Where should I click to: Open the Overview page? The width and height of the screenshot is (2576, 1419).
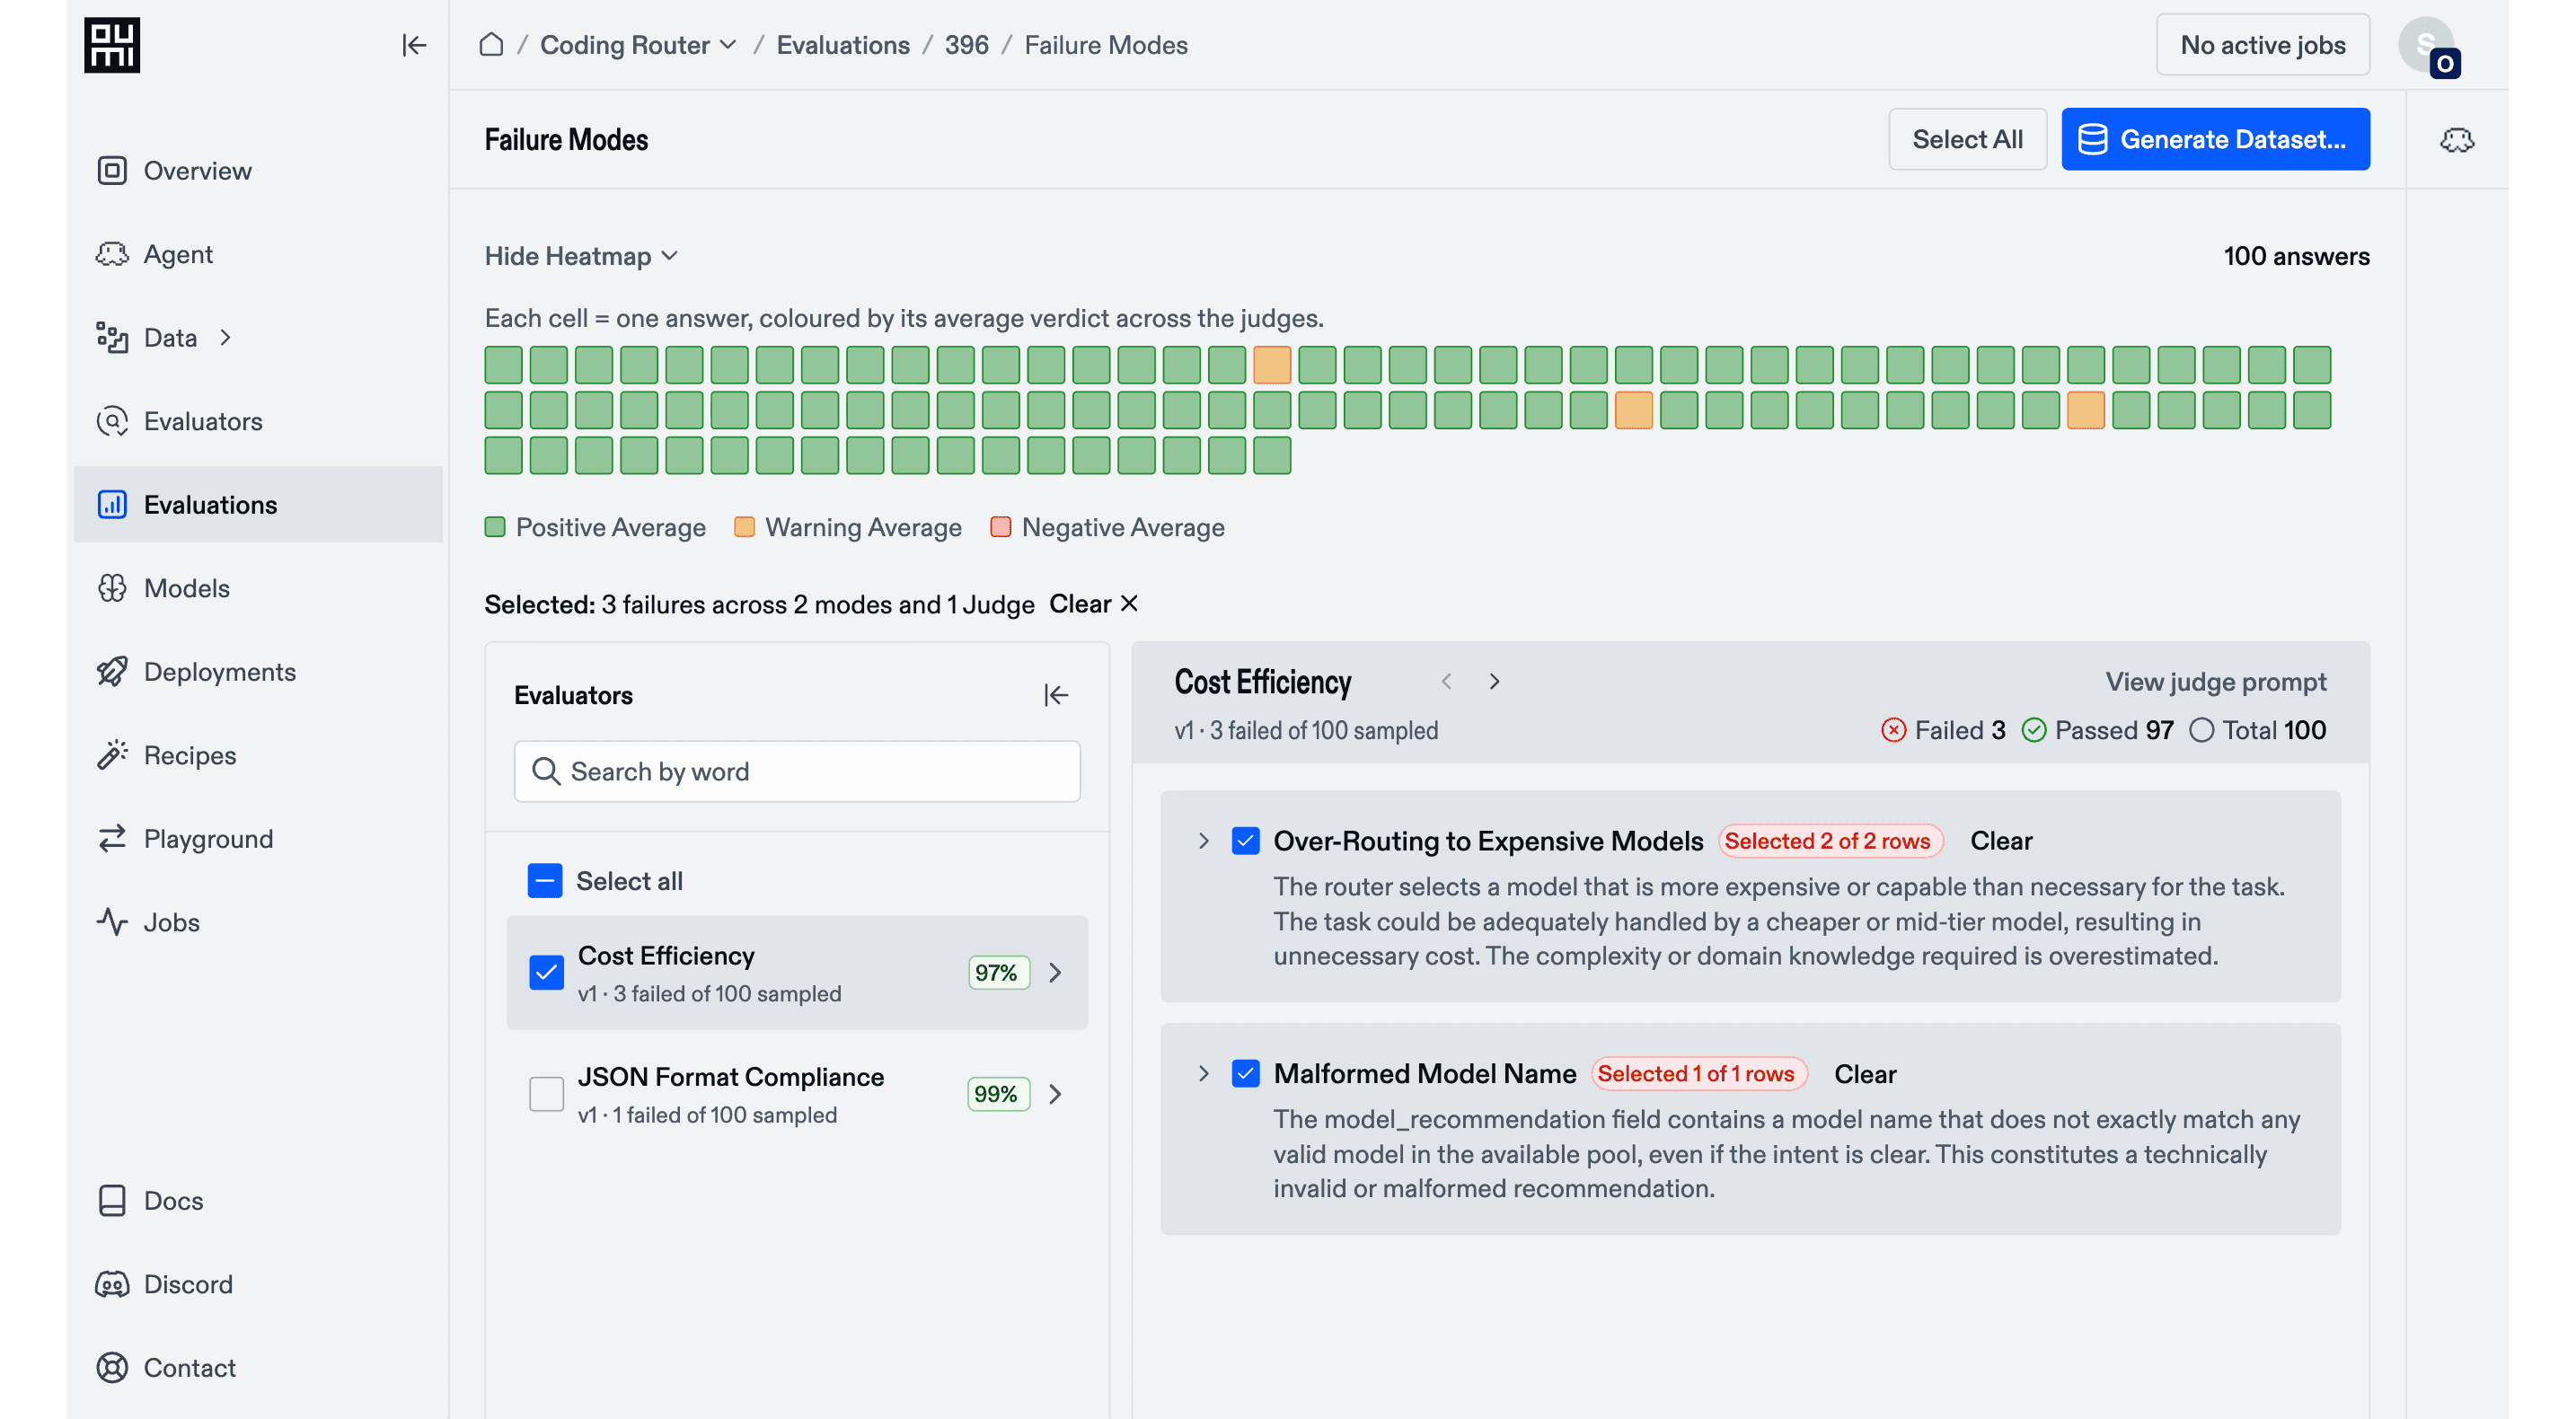pos(258,170)
